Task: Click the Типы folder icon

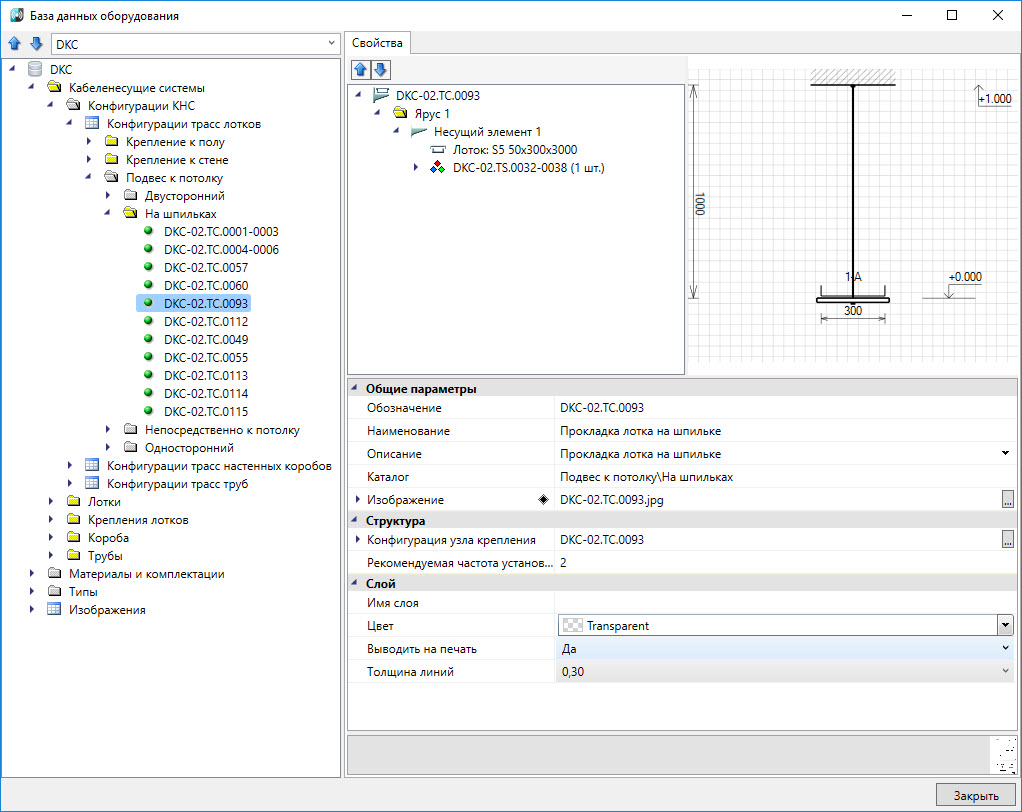Action: (54, 591)
